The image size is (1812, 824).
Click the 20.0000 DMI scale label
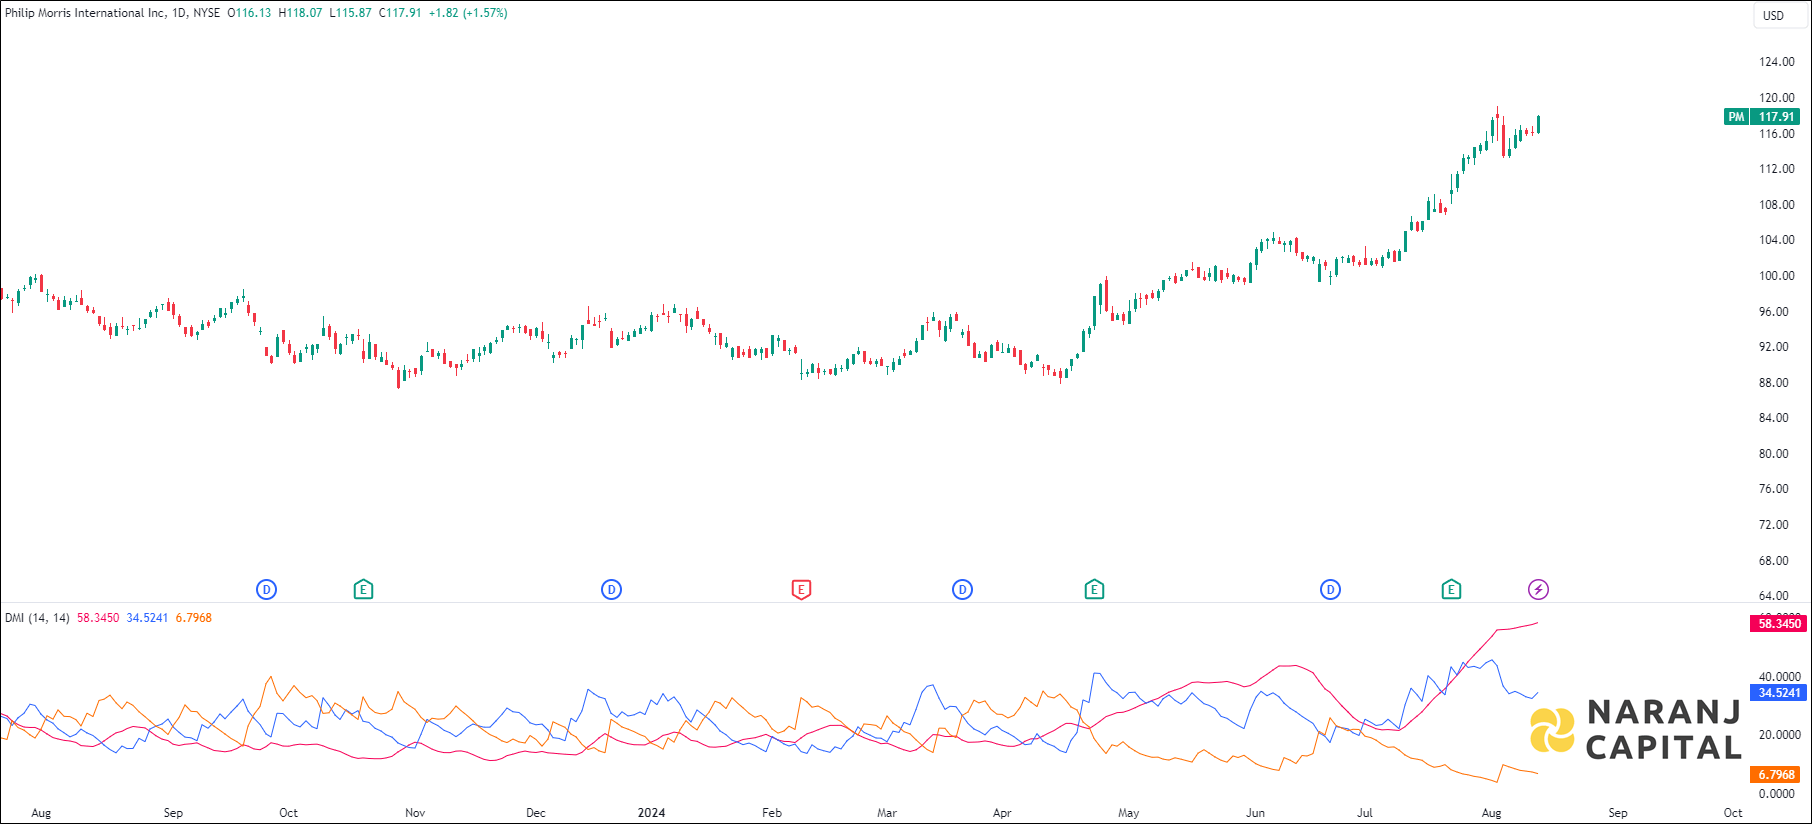[1780, 735]
